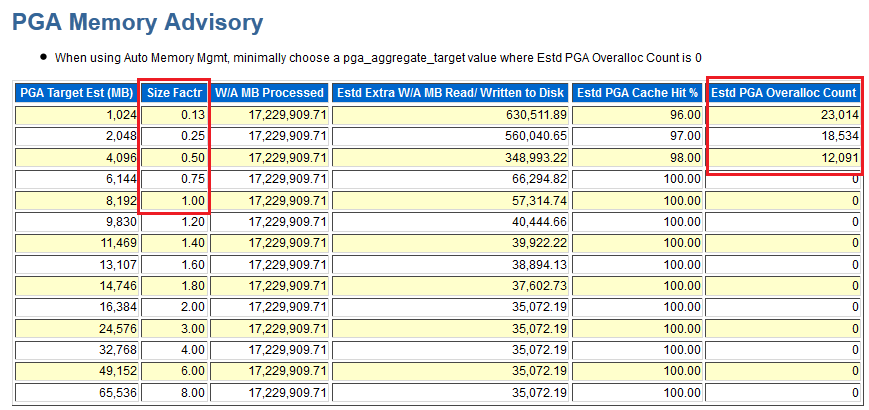Click the 97.00 cache hit percentage cell

tap(637, 136)
